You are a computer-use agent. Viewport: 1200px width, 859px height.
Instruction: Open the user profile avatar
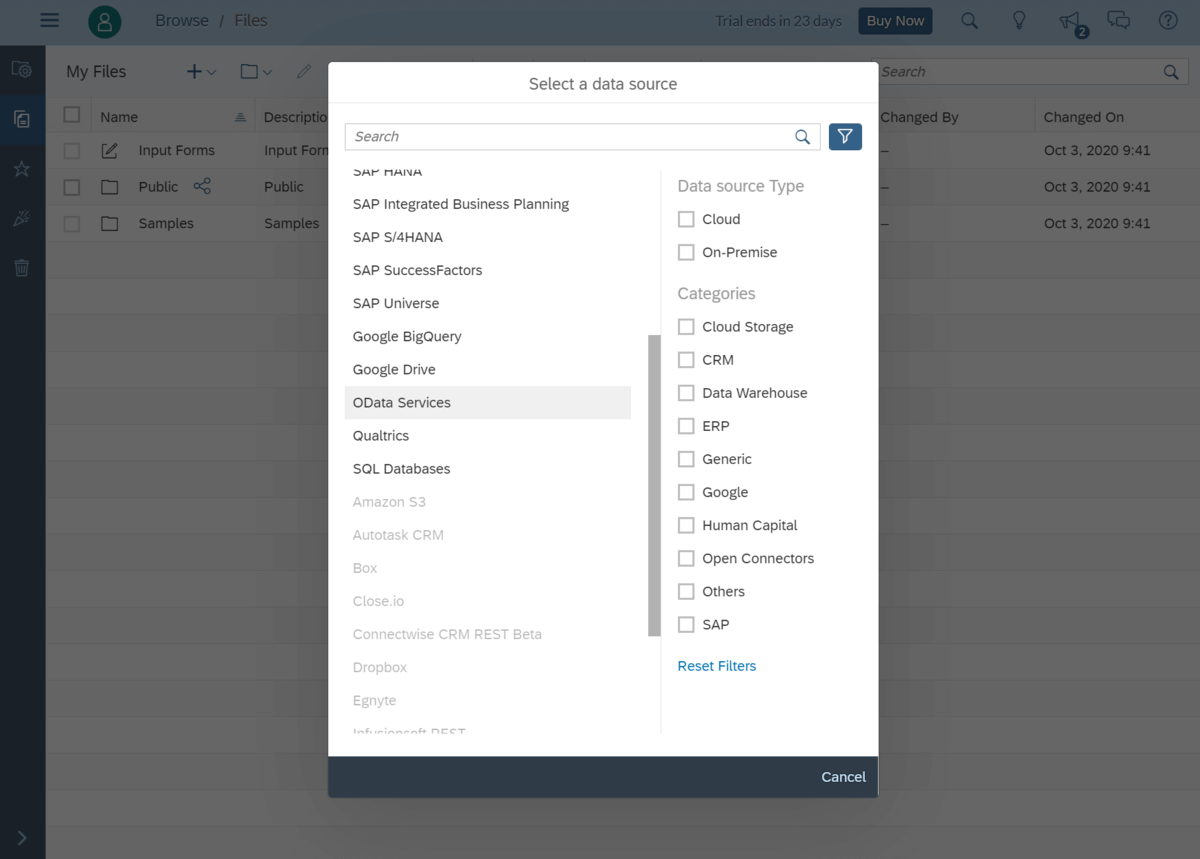click(105, 20)
